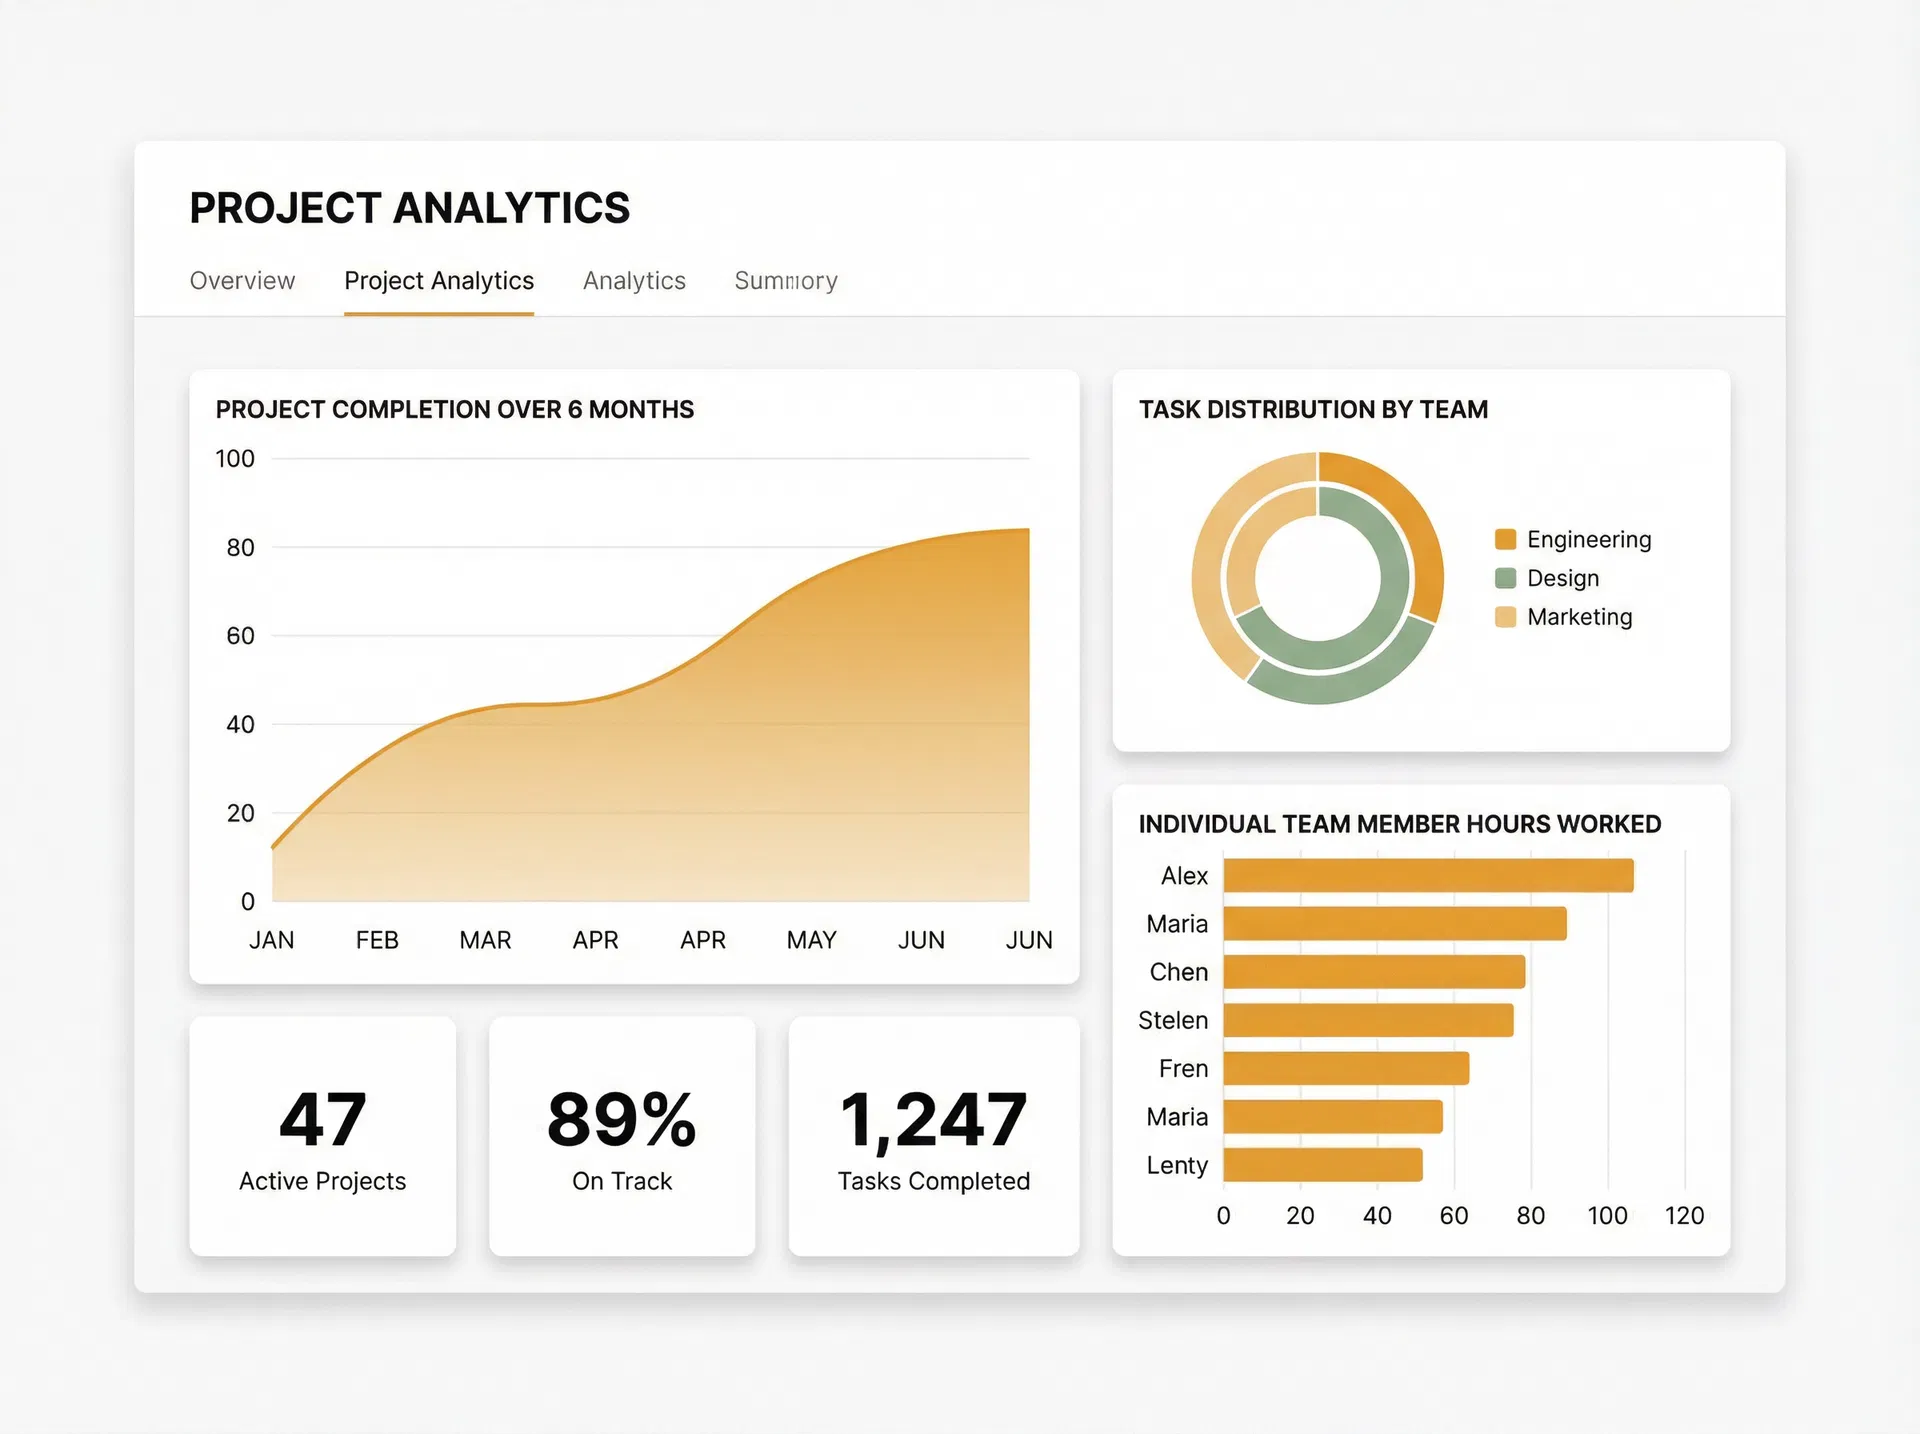Open the Analytics tab
The image size is (1920, 1434).
point(634,281)
